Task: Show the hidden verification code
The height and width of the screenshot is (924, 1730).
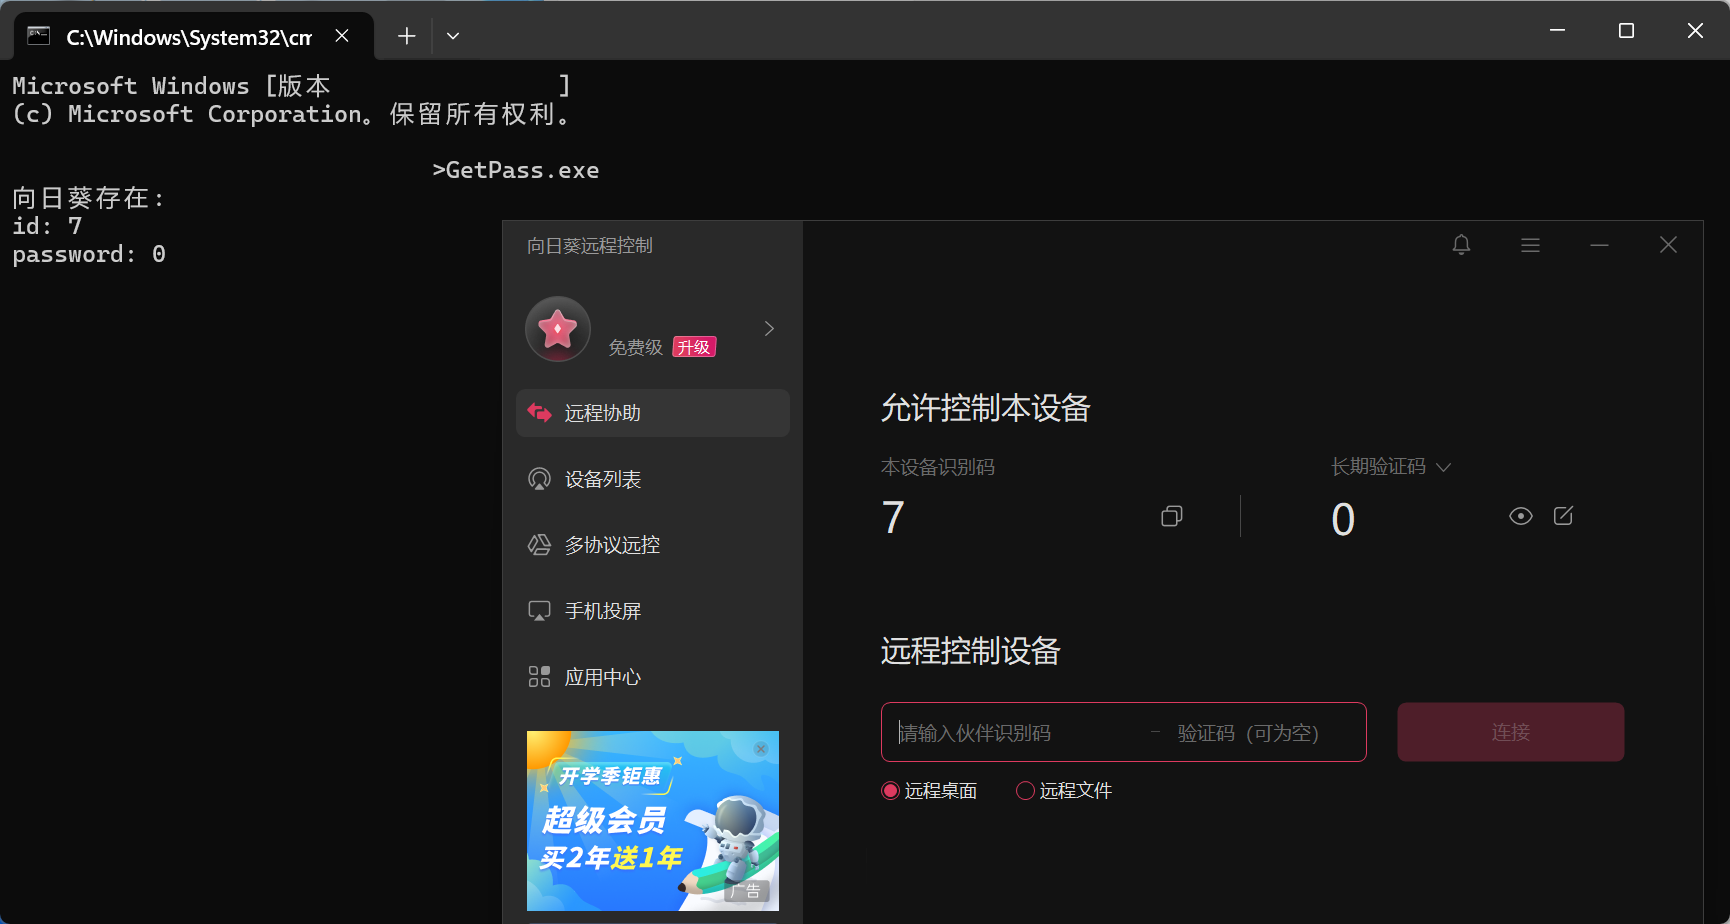Action: pos(1520,516)
